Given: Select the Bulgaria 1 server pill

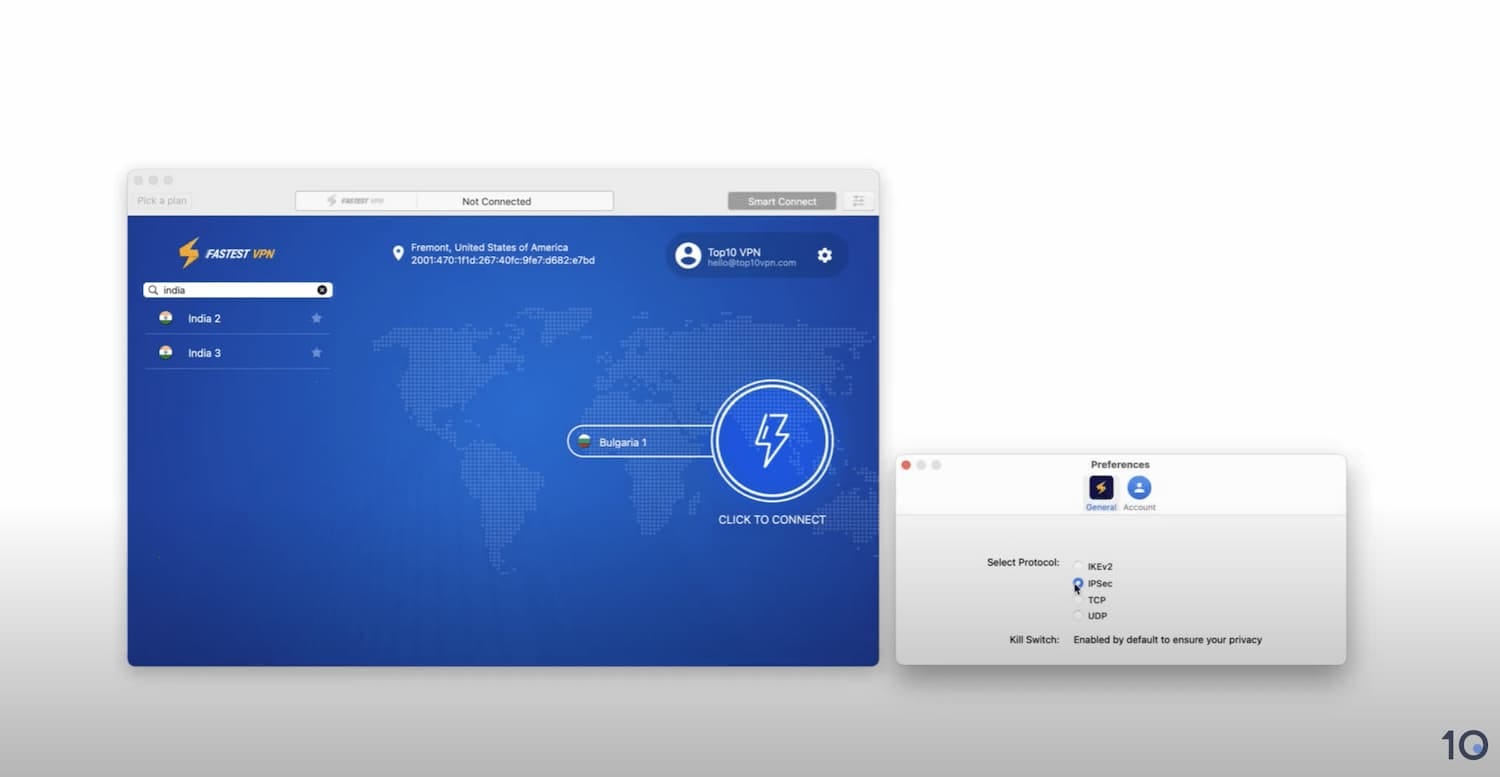Looking at the screenshot, I should tap(641, 442).
